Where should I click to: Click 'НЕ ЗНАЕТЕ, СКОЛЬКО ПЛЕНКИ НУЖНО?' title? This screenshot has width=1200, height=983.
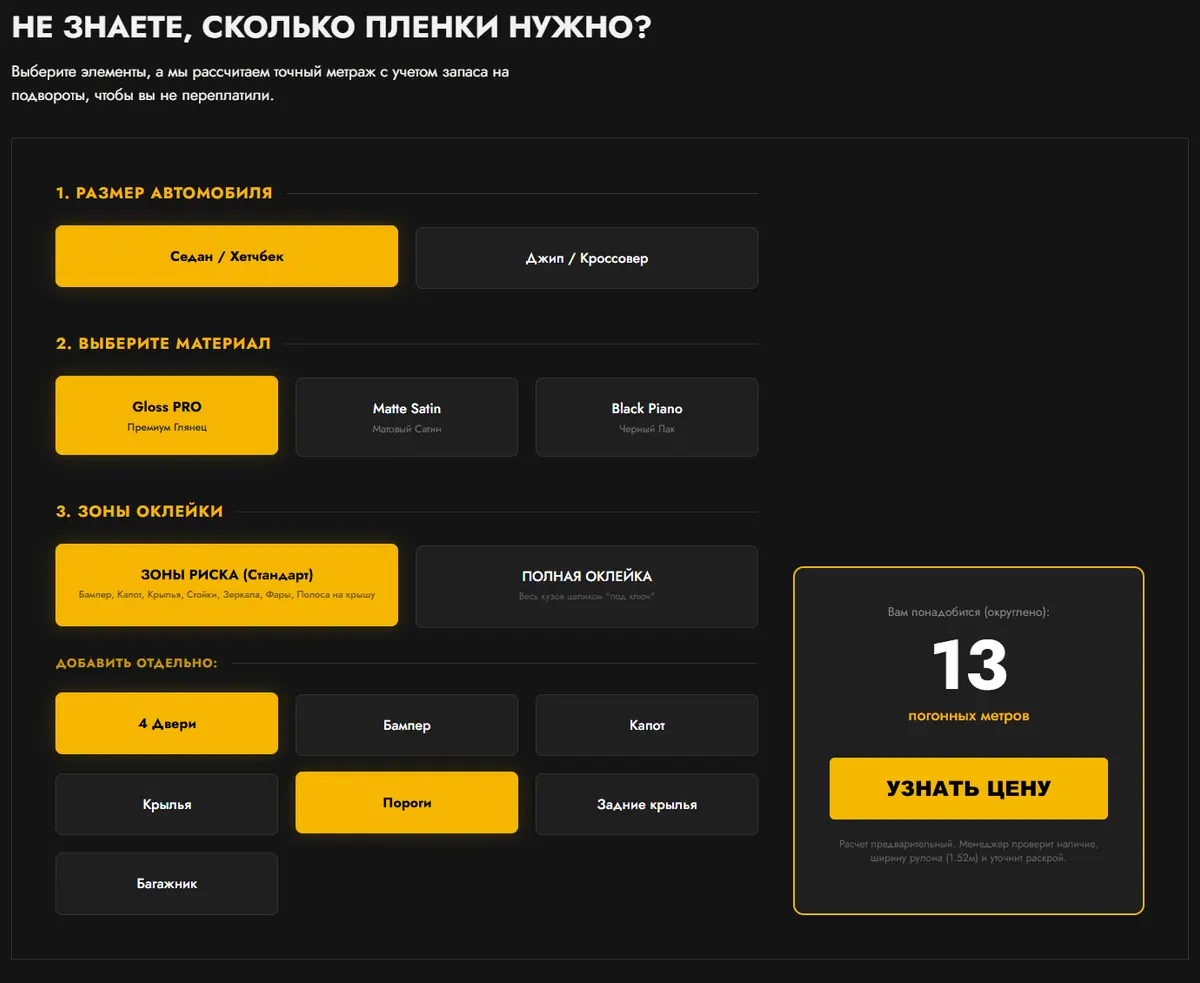331,27
